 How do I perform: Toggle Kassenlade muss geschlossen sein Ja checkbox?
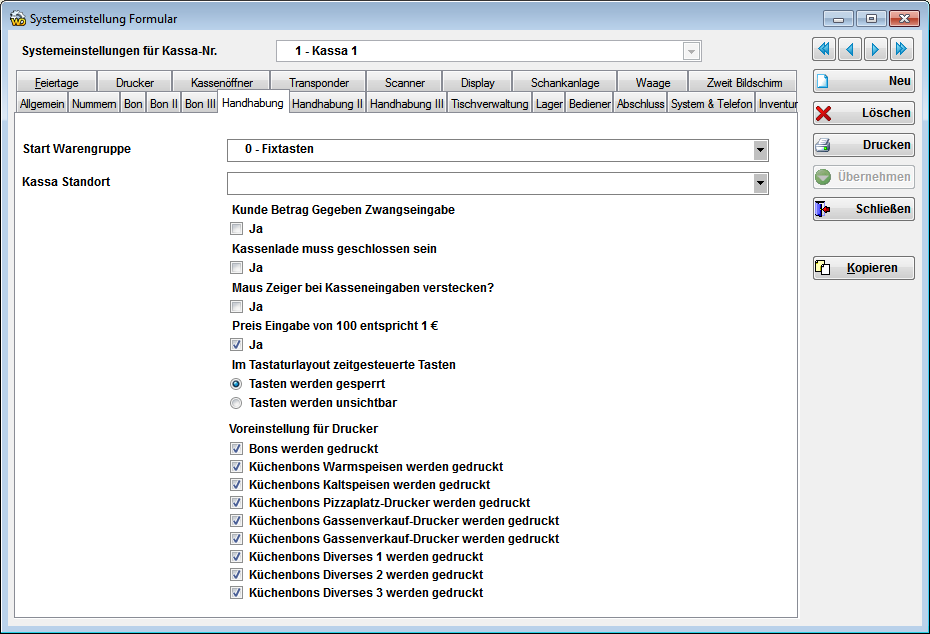237,268
